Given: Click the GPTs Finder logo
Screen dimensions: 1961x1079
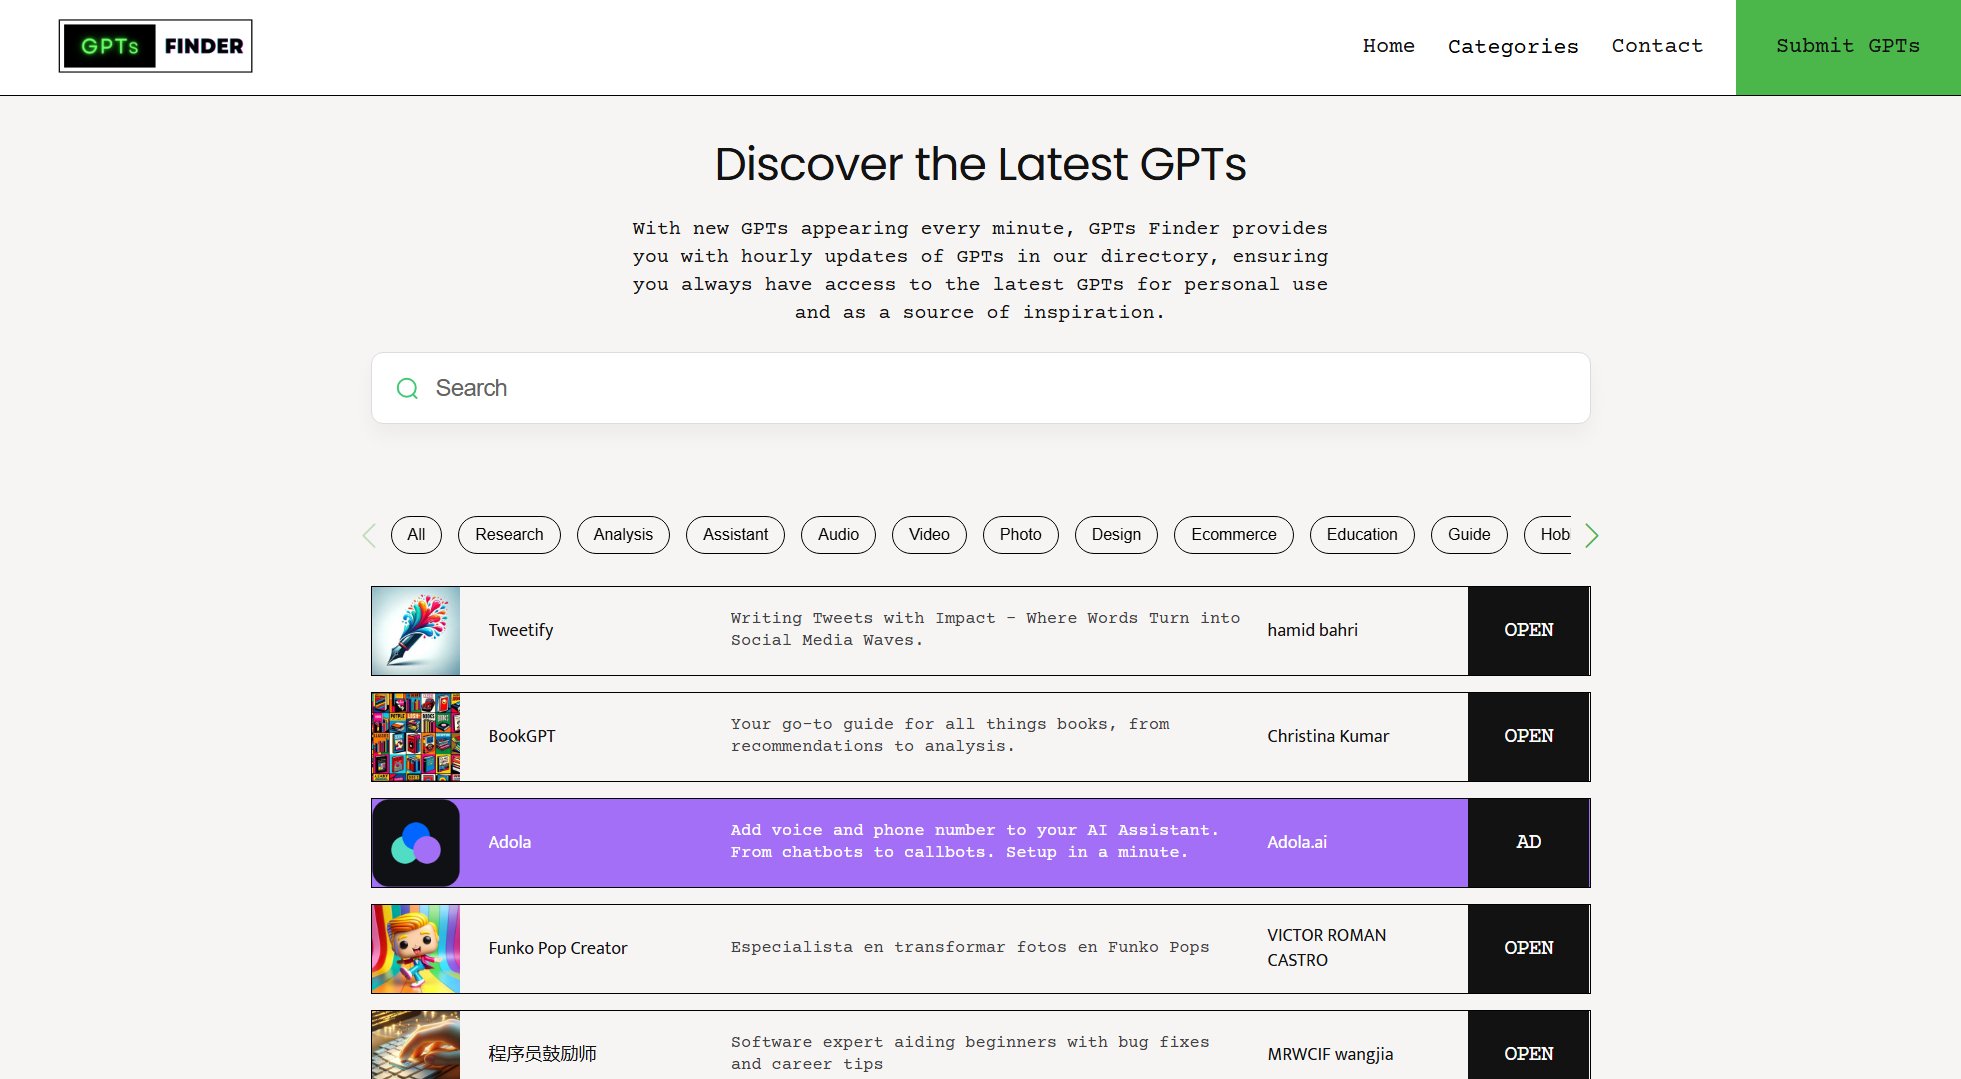Looking at the screenshot, I should (155, 46).
